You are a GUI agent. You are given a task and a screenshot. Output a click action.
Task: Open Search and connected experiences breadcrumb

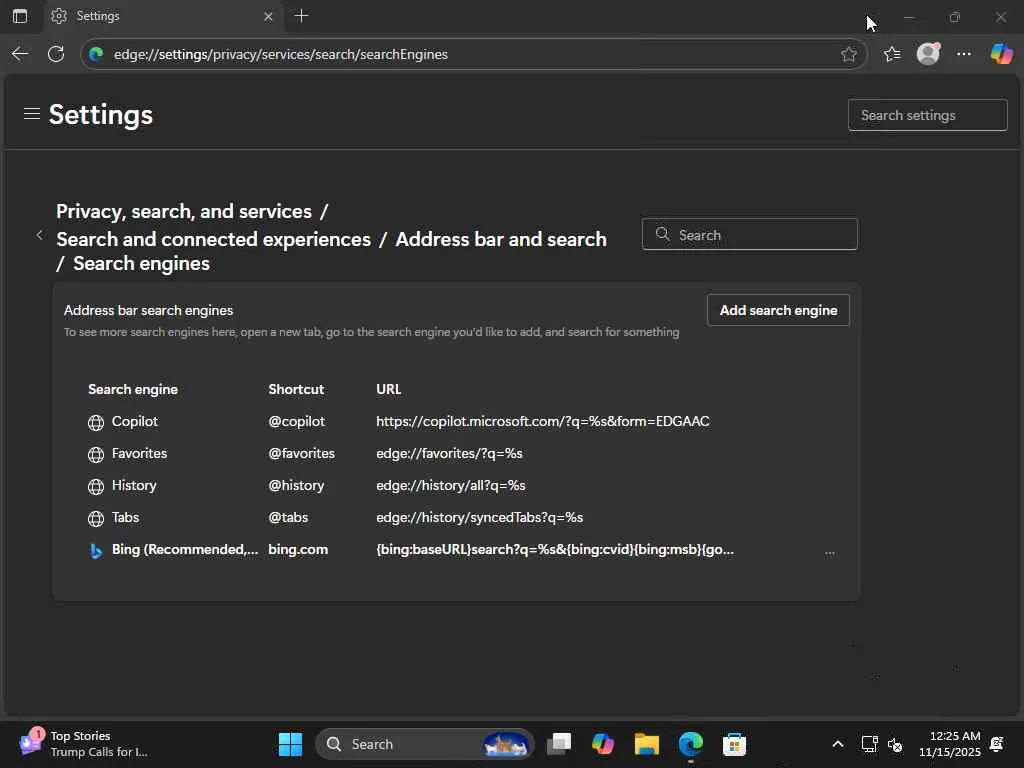[214, 239]
